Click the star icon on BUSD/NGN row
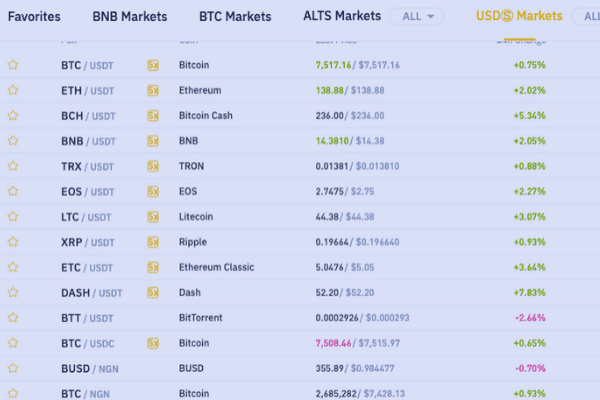 [x=13, y=368]
